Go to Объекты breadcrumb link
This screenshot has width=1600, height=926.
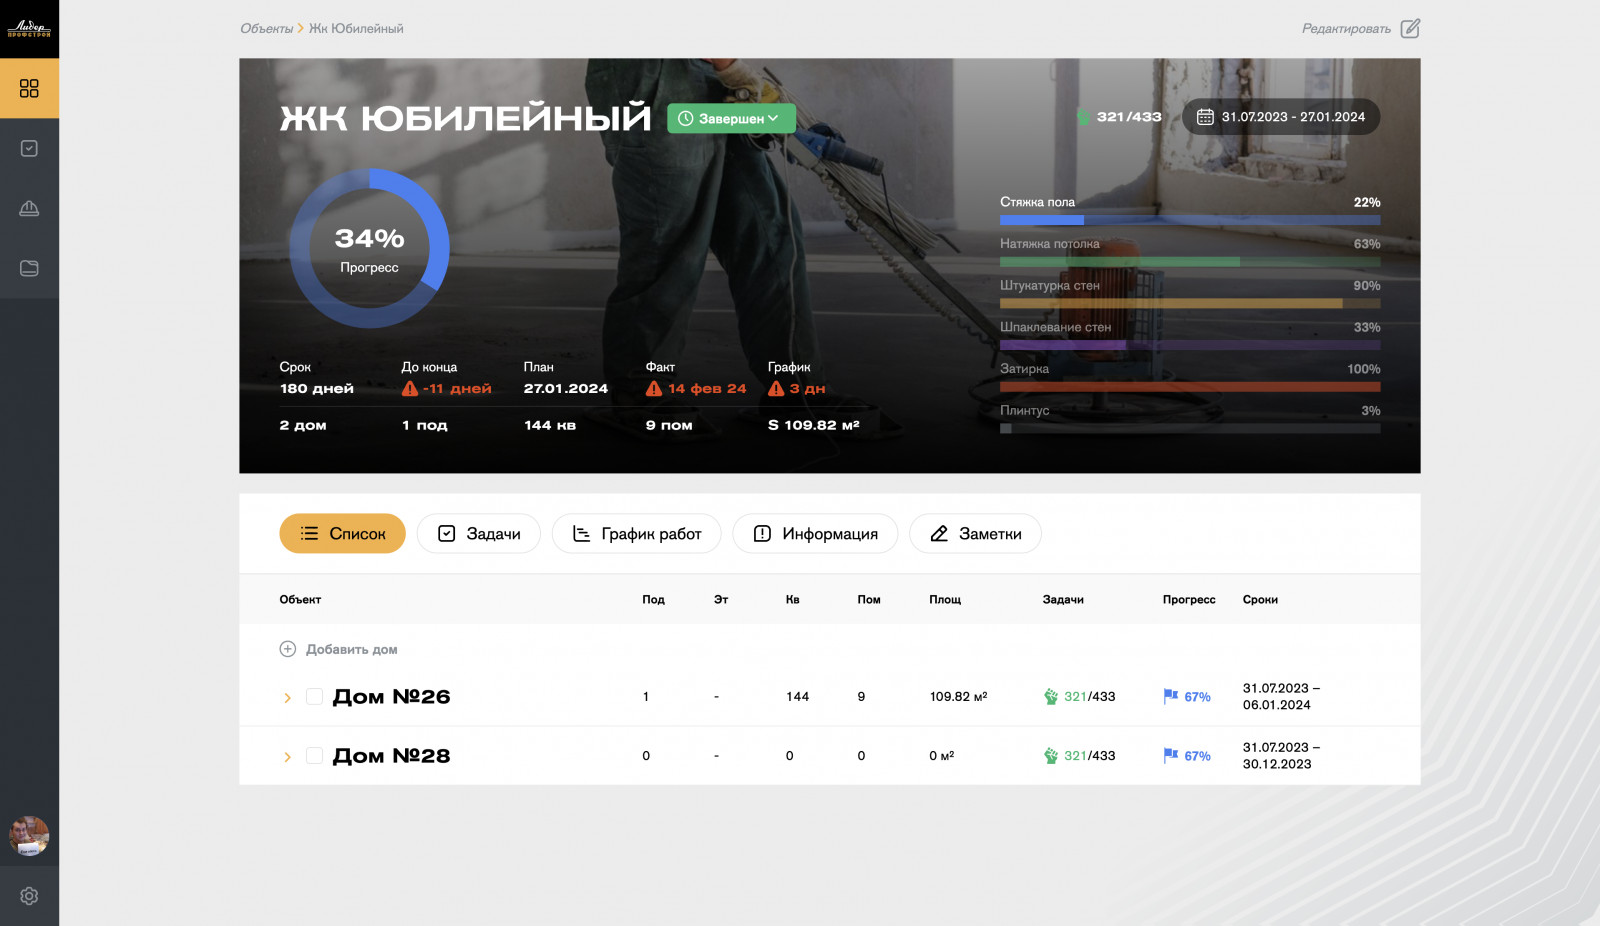point(266,28)
